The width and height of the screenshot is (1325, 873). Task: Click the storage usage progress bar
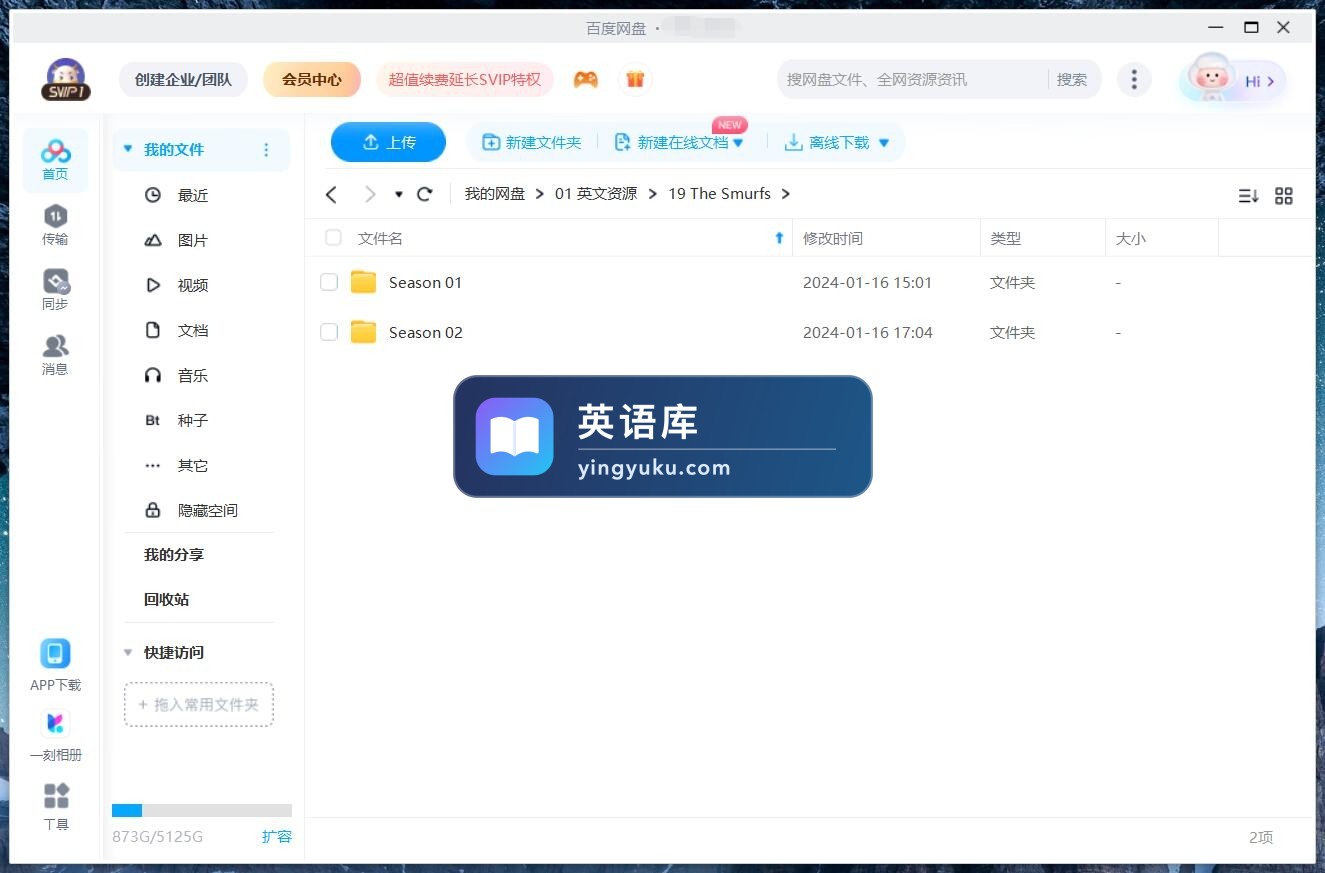pyautogui.click(x=202, y=810)
